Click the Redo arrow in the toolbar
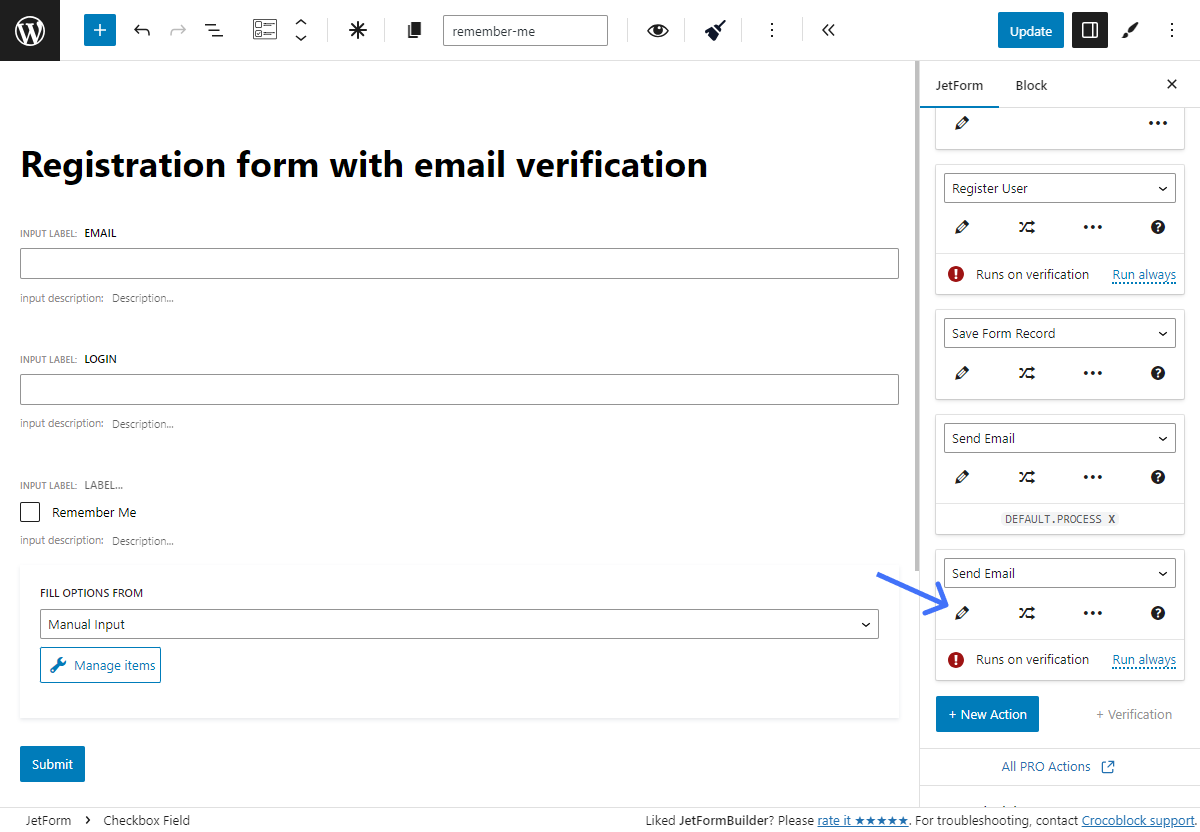Image resolution: width=1200 pixels, height=832 pixels. [x=177, y=30]
